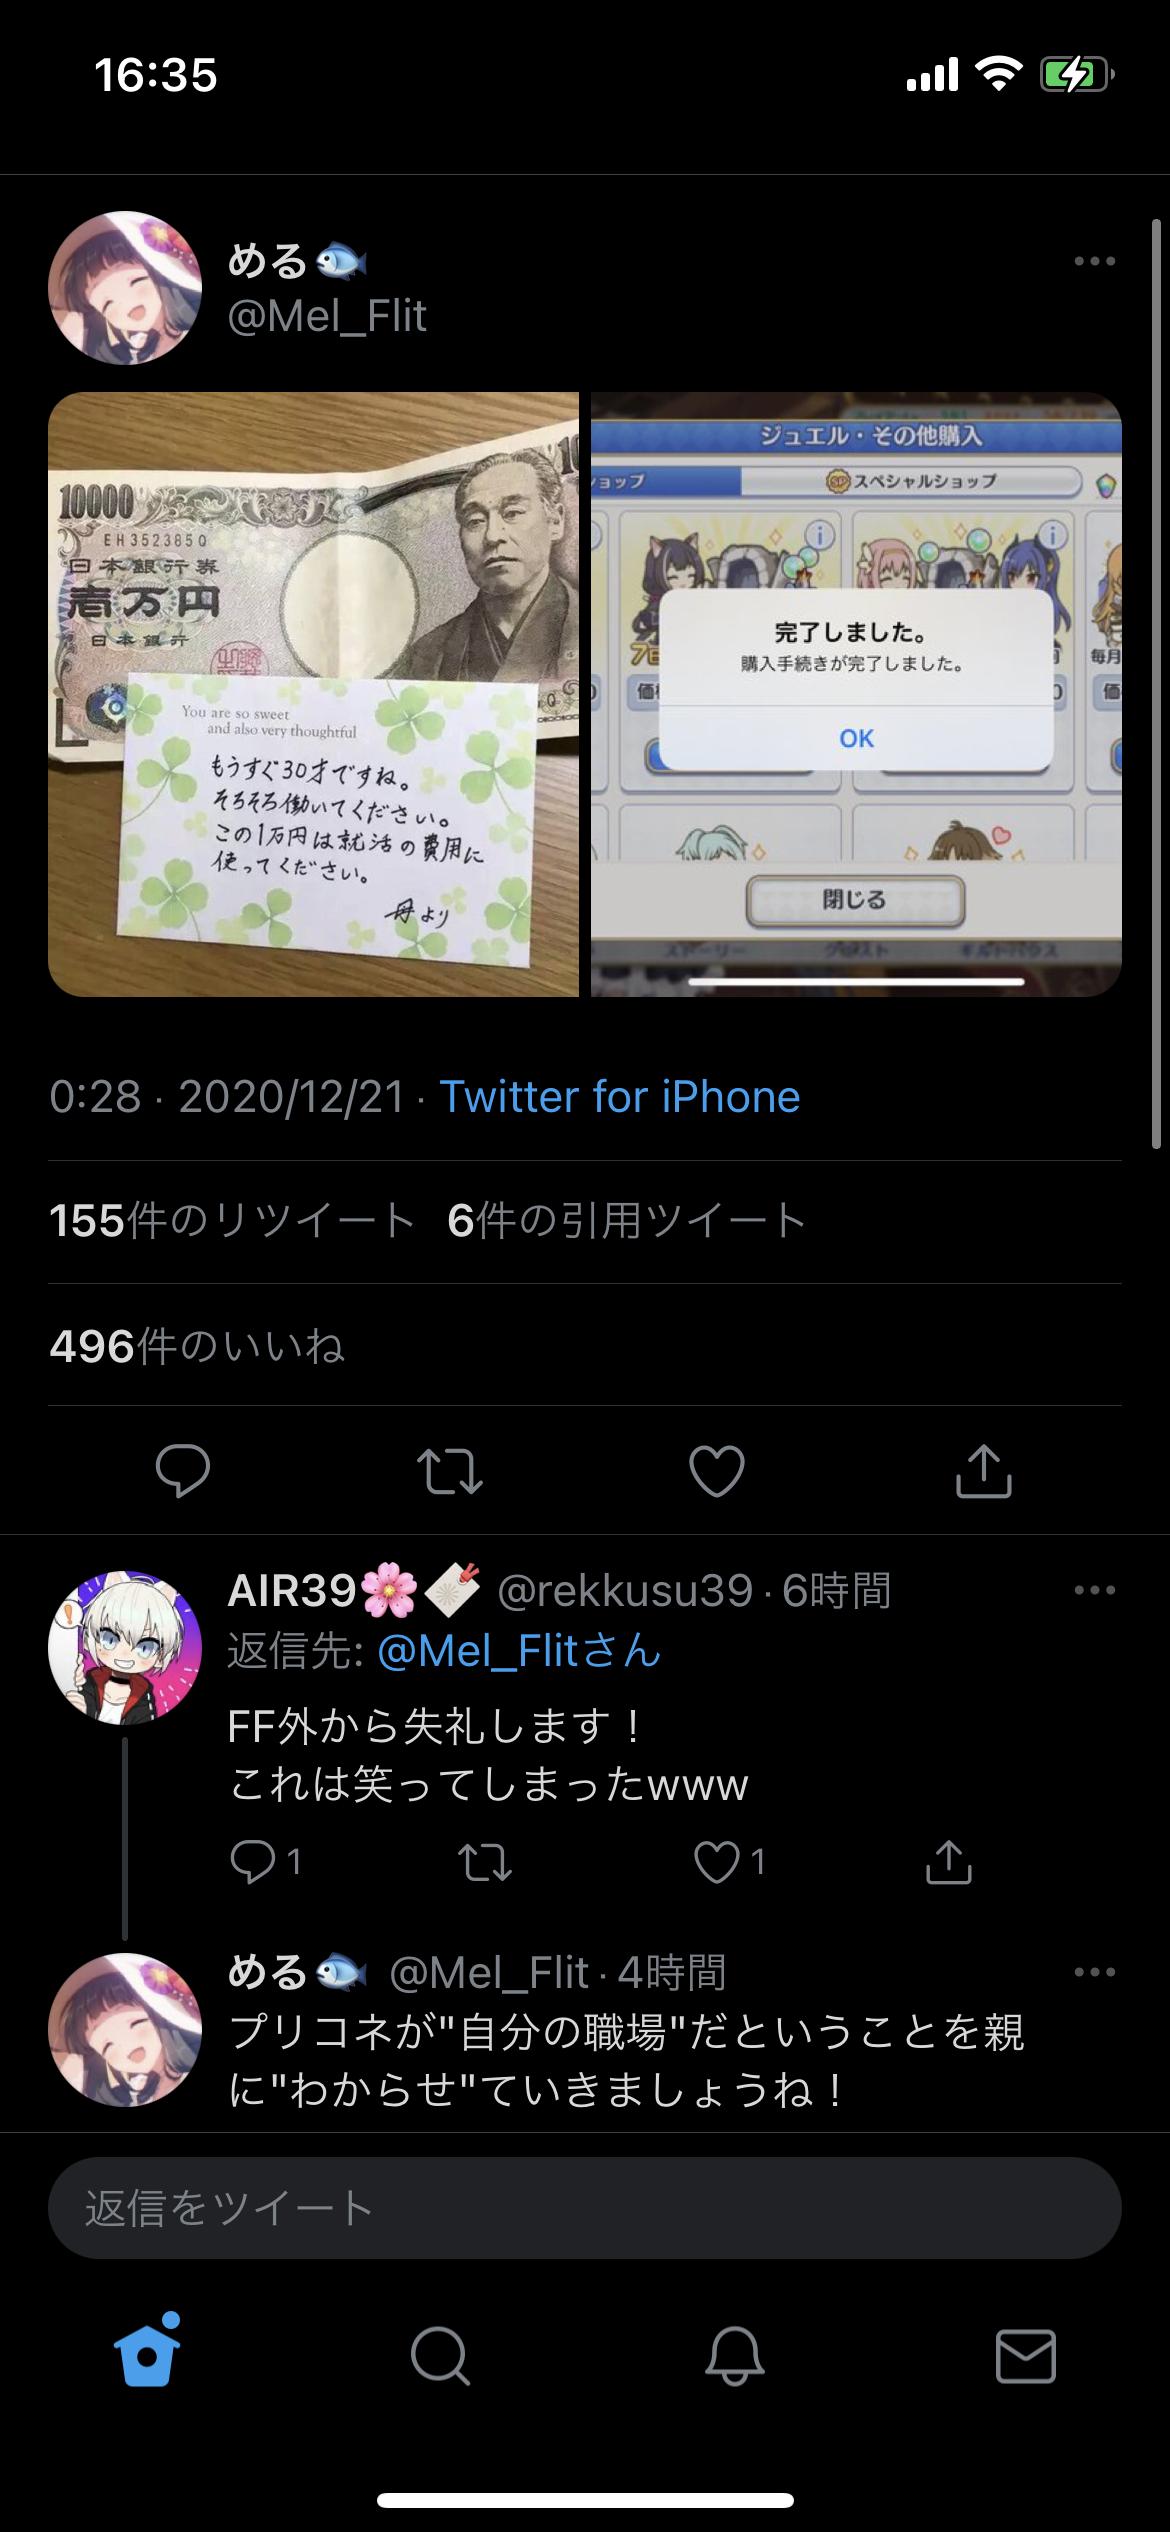
Task: Like AIR39's reply heart icon
Action: [x=716, y=1862]
